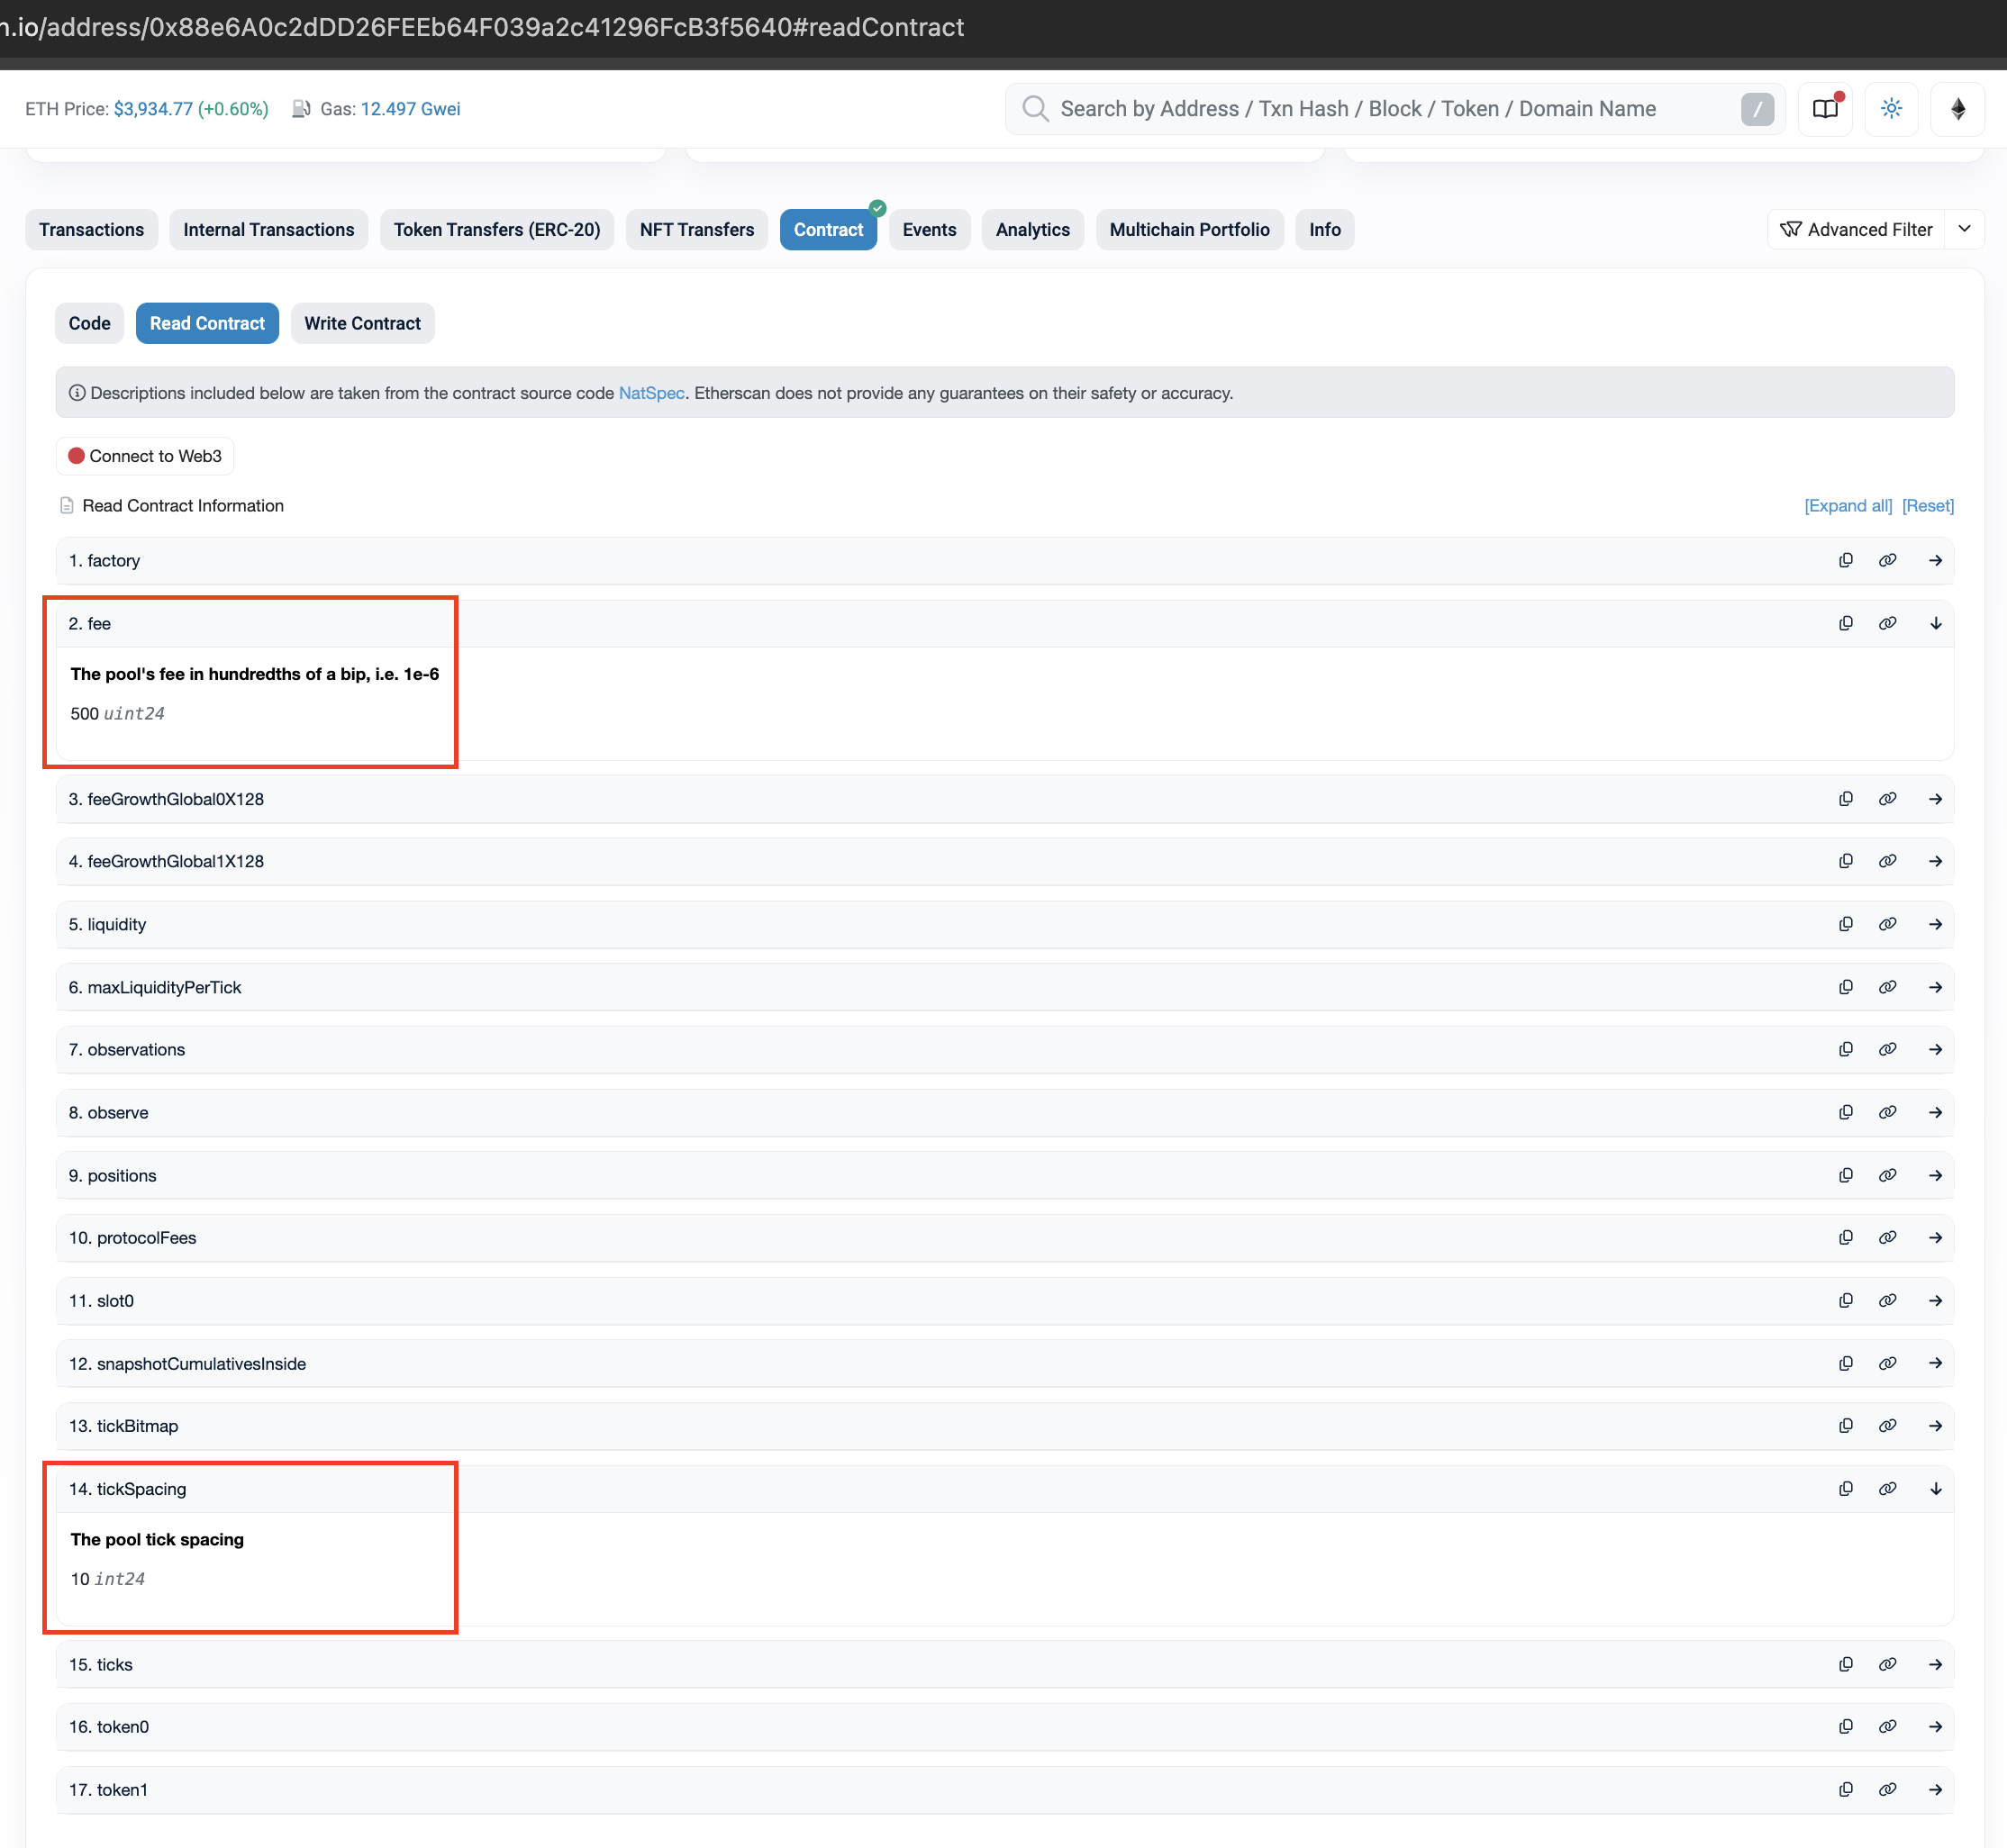Viewport: 2007px width, 1848px height.
Task: Open the Advanced Filter chevron dropdown
Action: tap(1966, 229)
